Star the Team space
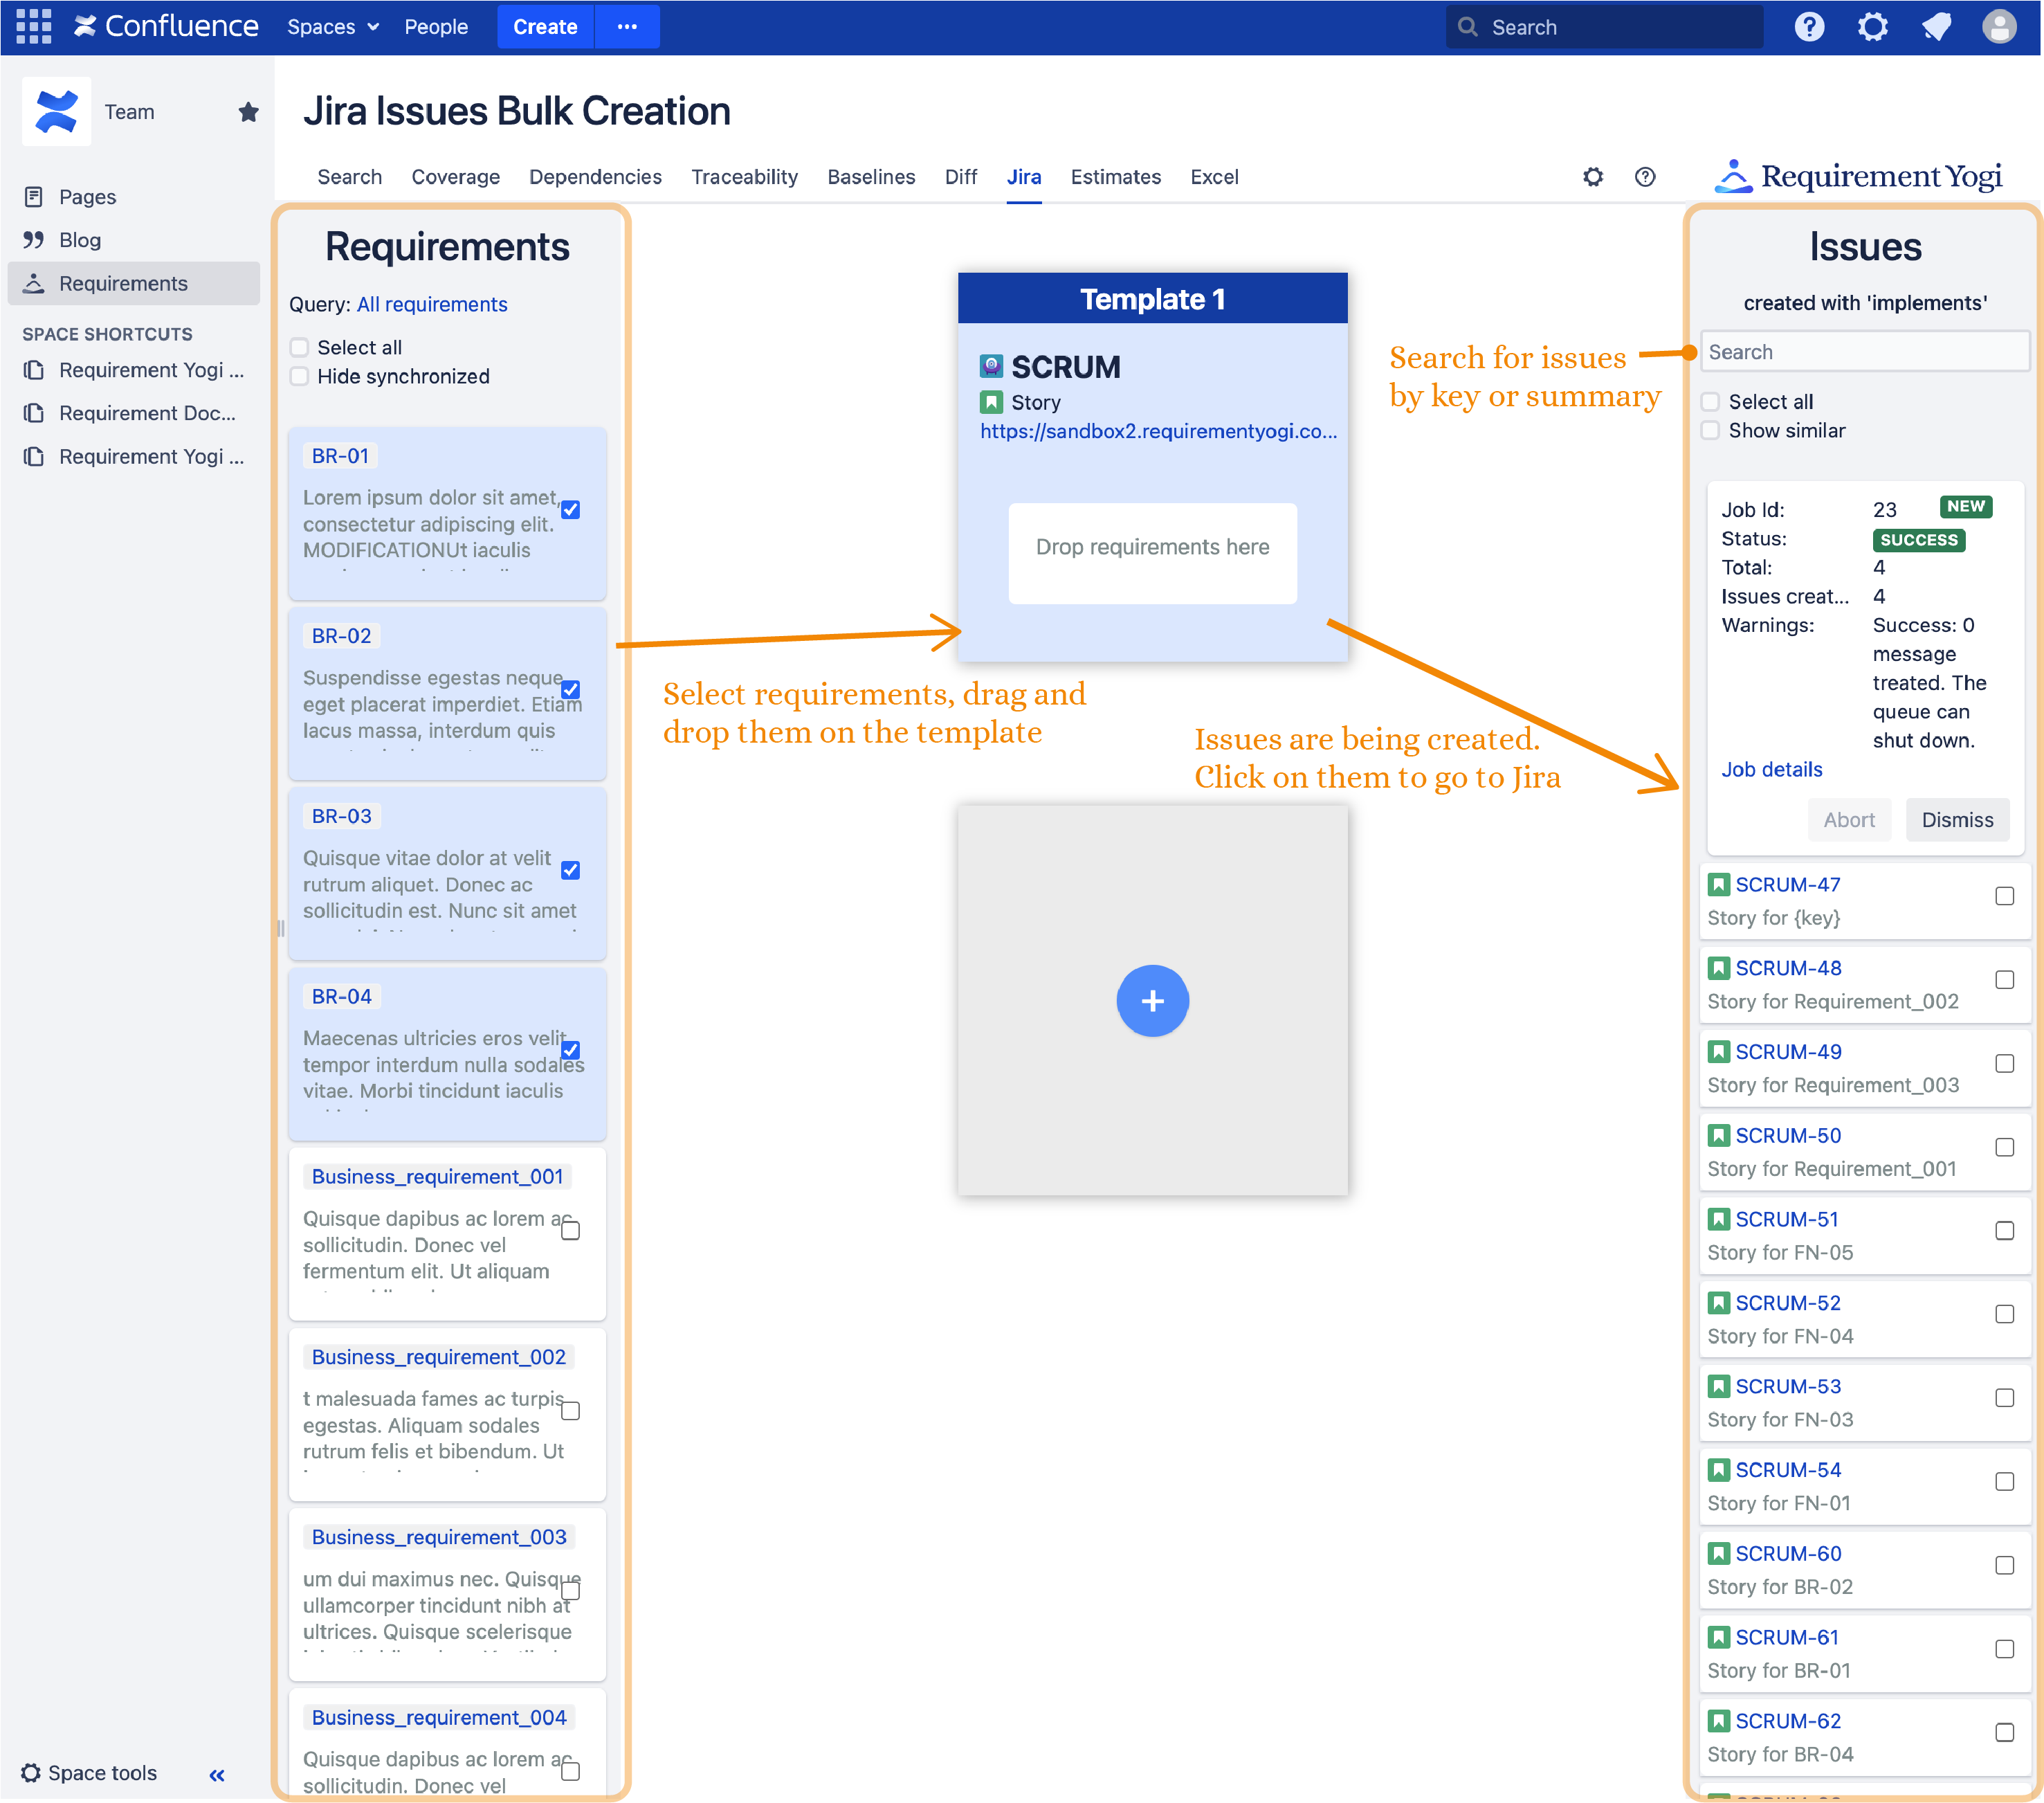 (248, 112)
